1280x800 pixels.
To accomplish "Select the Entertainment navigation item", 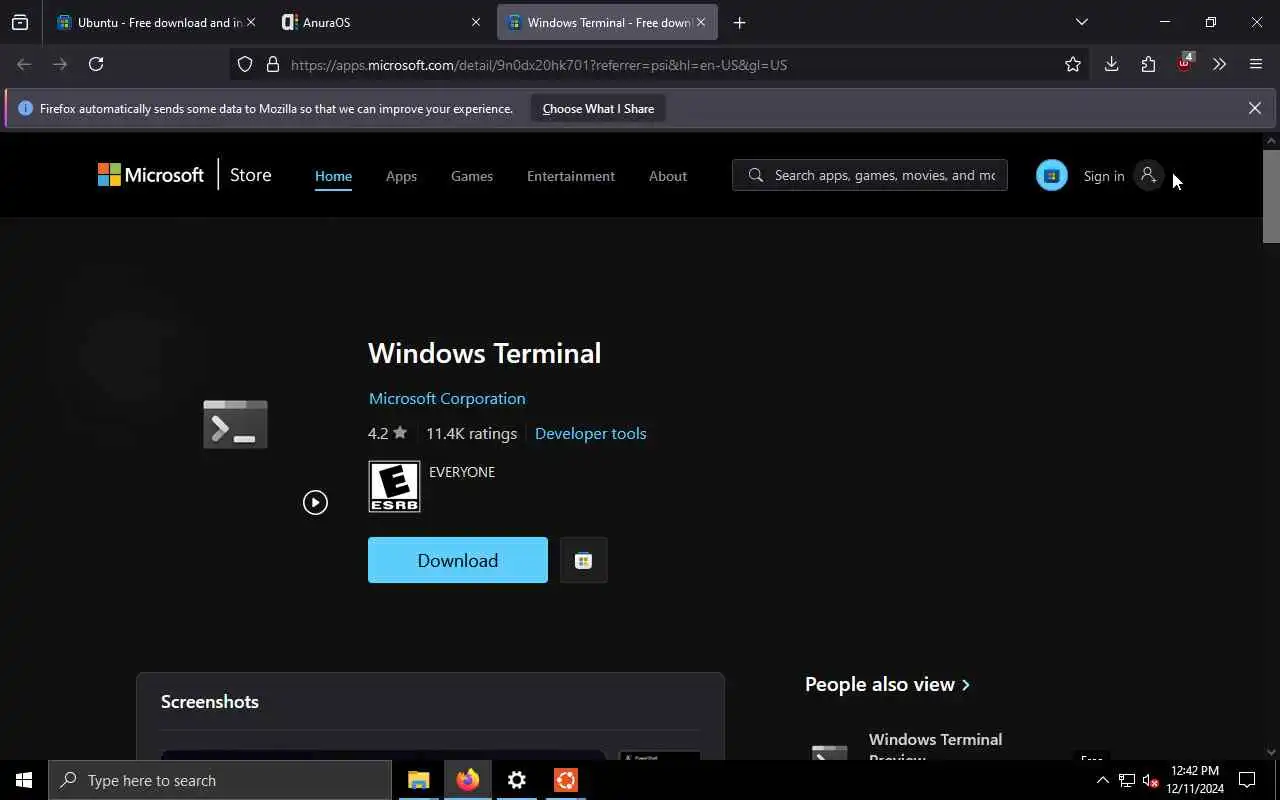I will [x=571, y=176].
